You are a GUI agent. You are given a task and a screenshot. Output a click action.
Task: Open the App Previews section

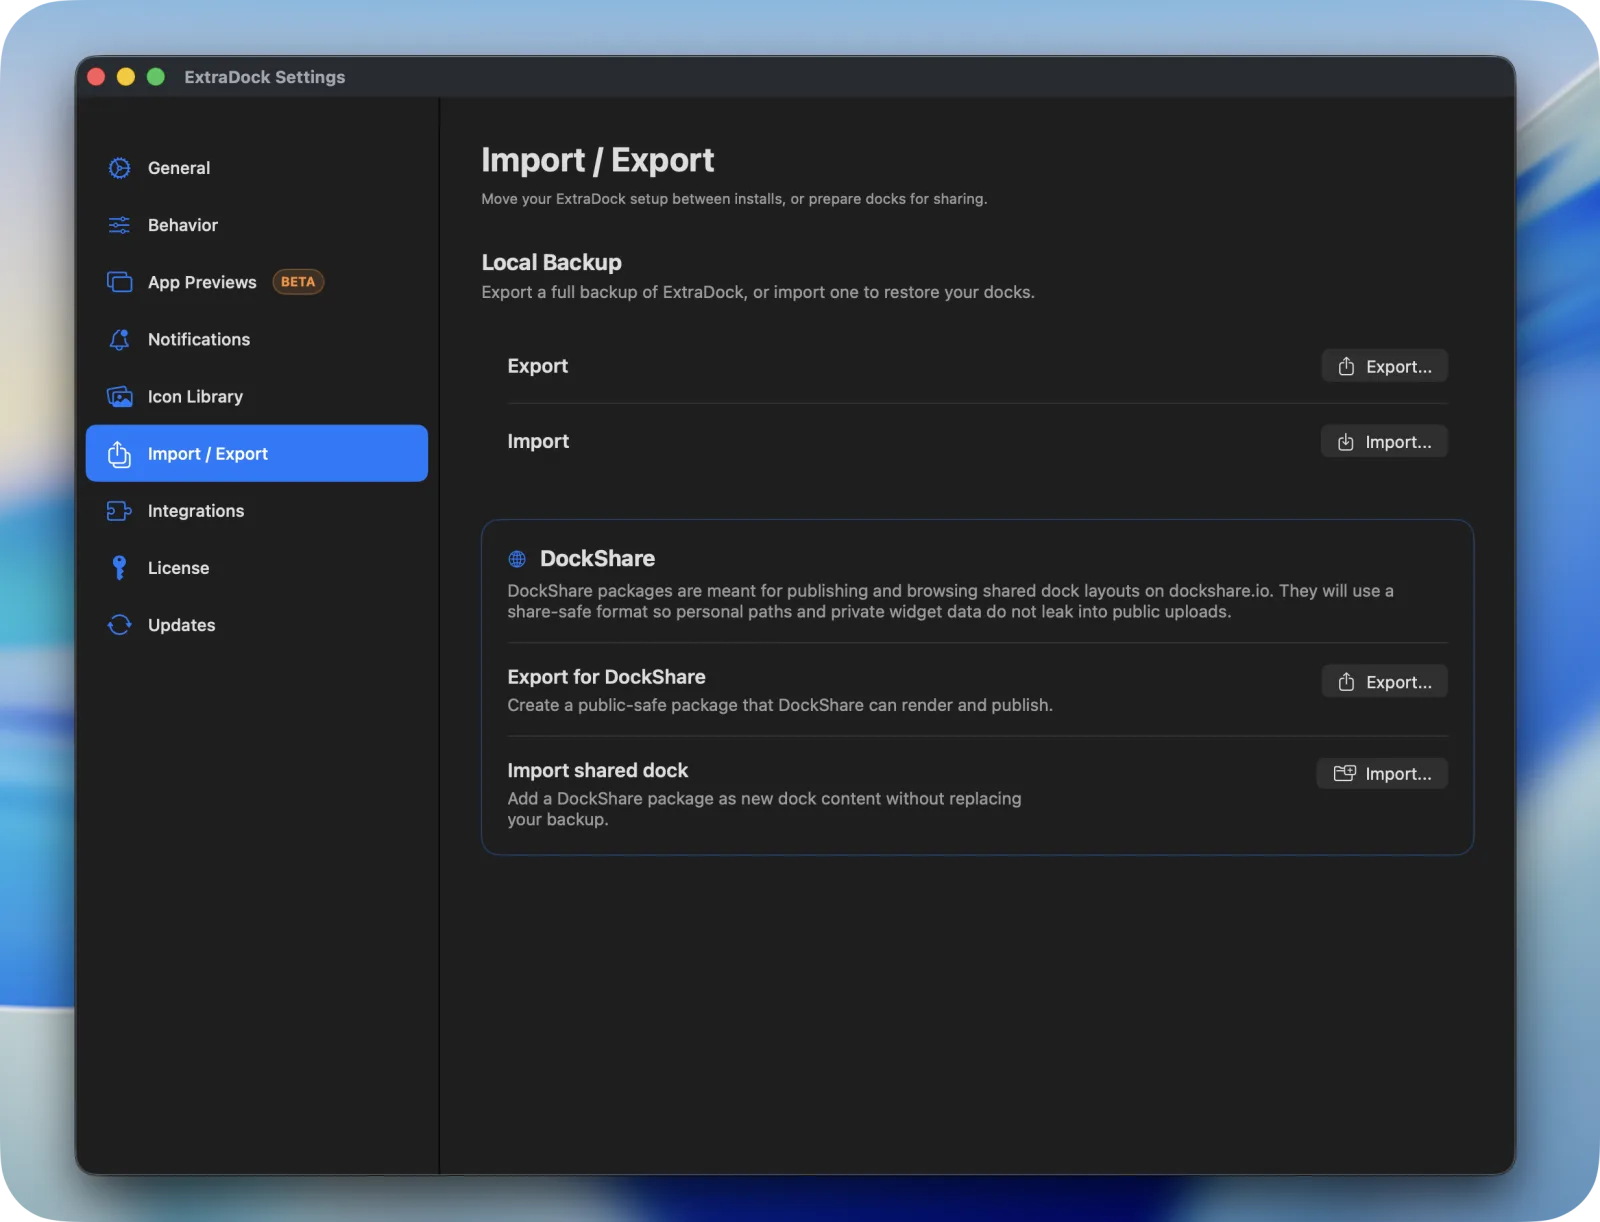(256, 282)
